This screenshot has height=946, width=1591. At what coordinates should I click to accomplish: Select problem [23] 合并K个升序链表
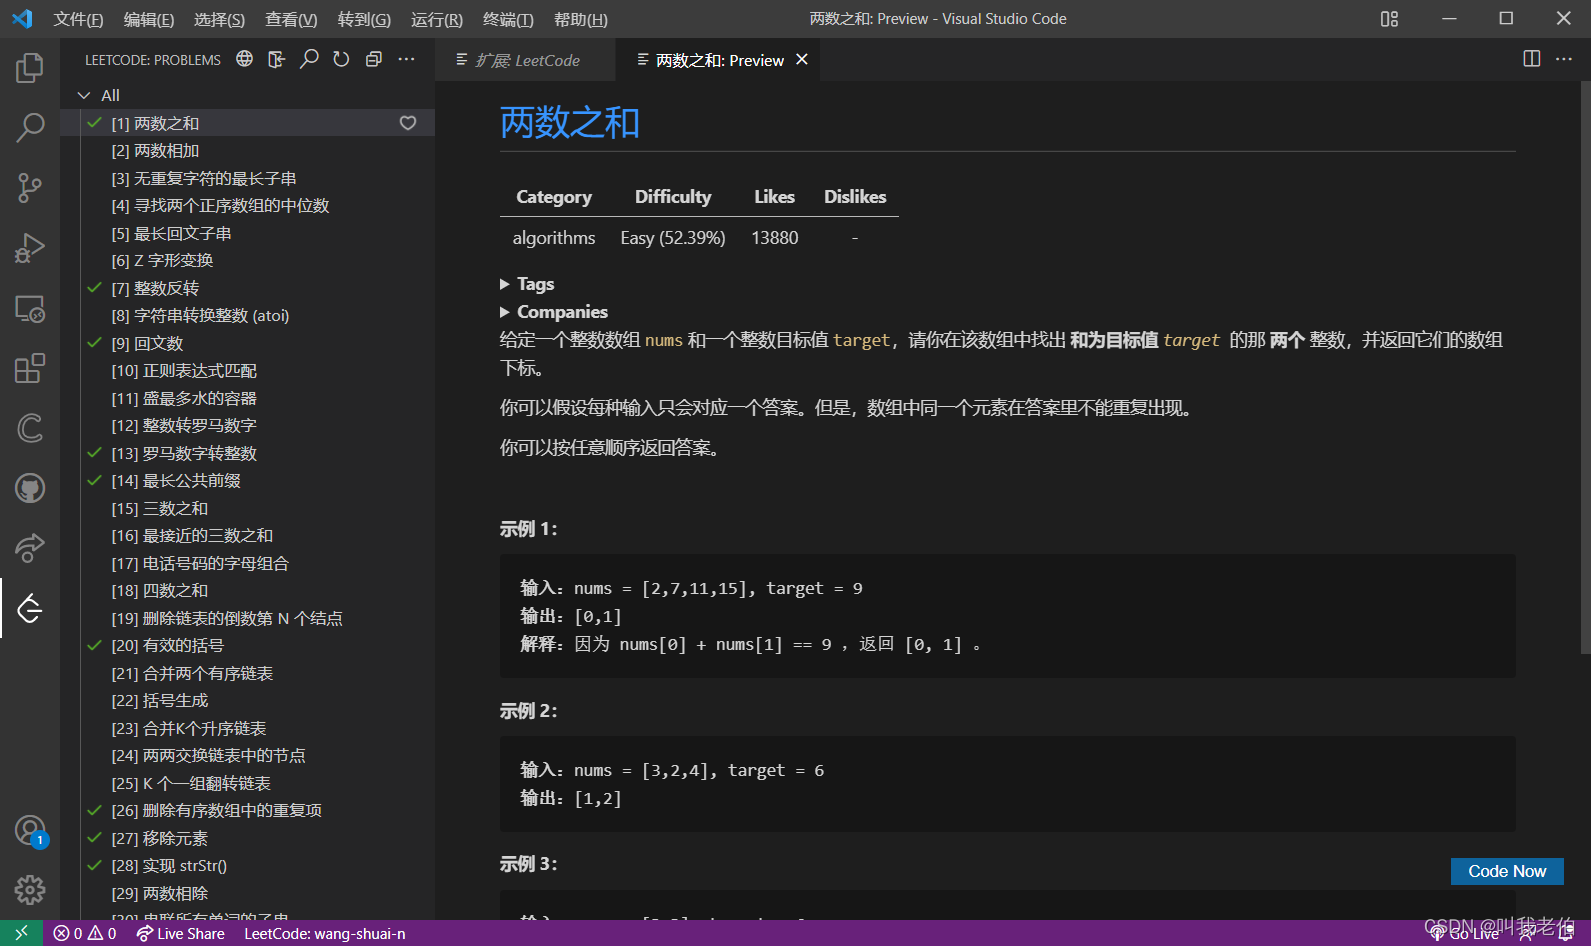(248, 728)
